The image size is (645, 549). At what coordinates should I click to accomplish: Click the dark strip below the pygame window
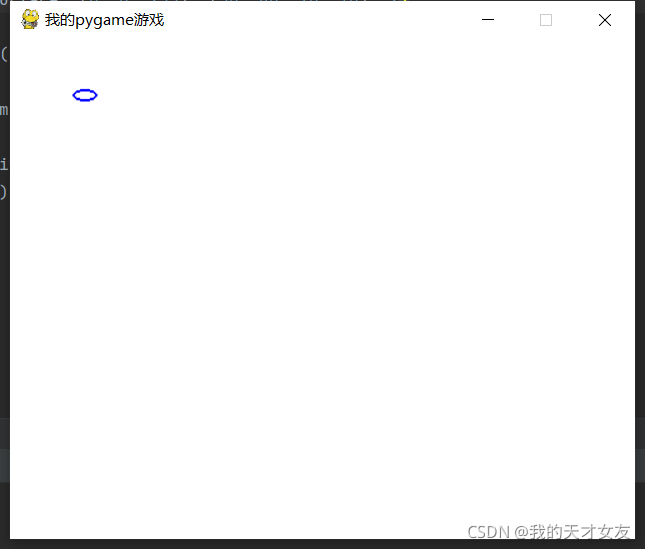(322, 544)
